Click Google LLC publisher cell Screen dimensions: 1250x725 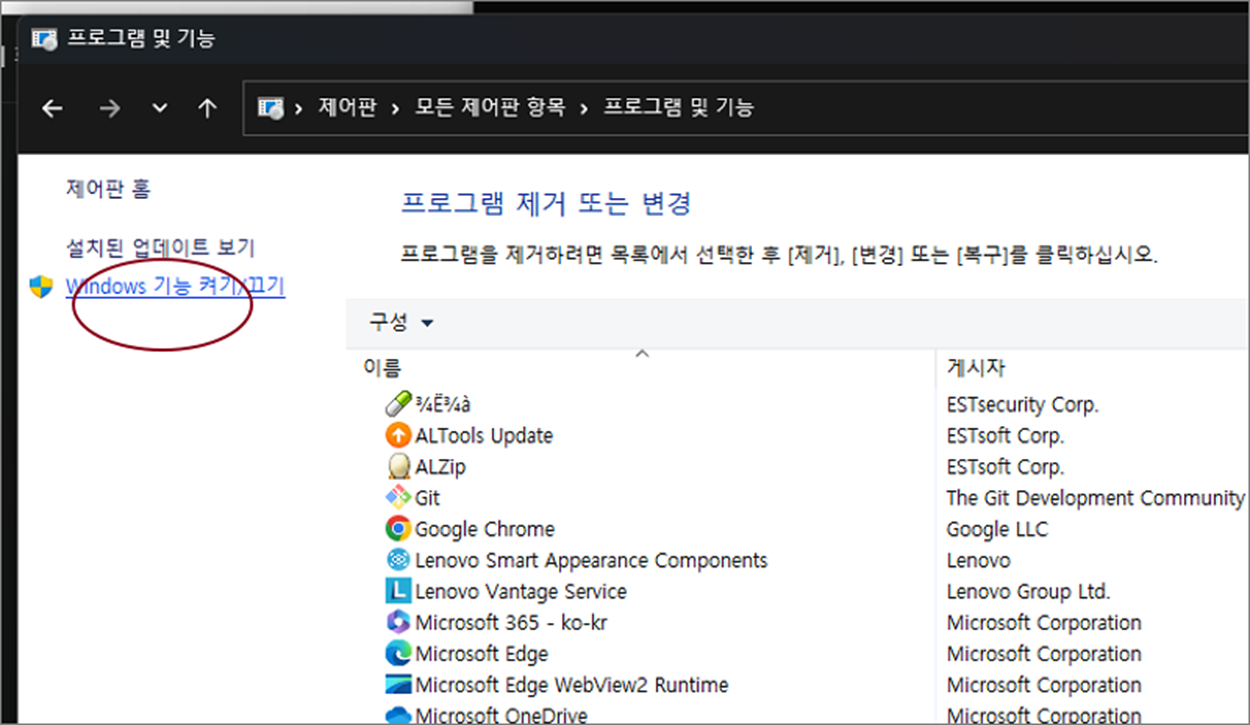click(997, 529)
